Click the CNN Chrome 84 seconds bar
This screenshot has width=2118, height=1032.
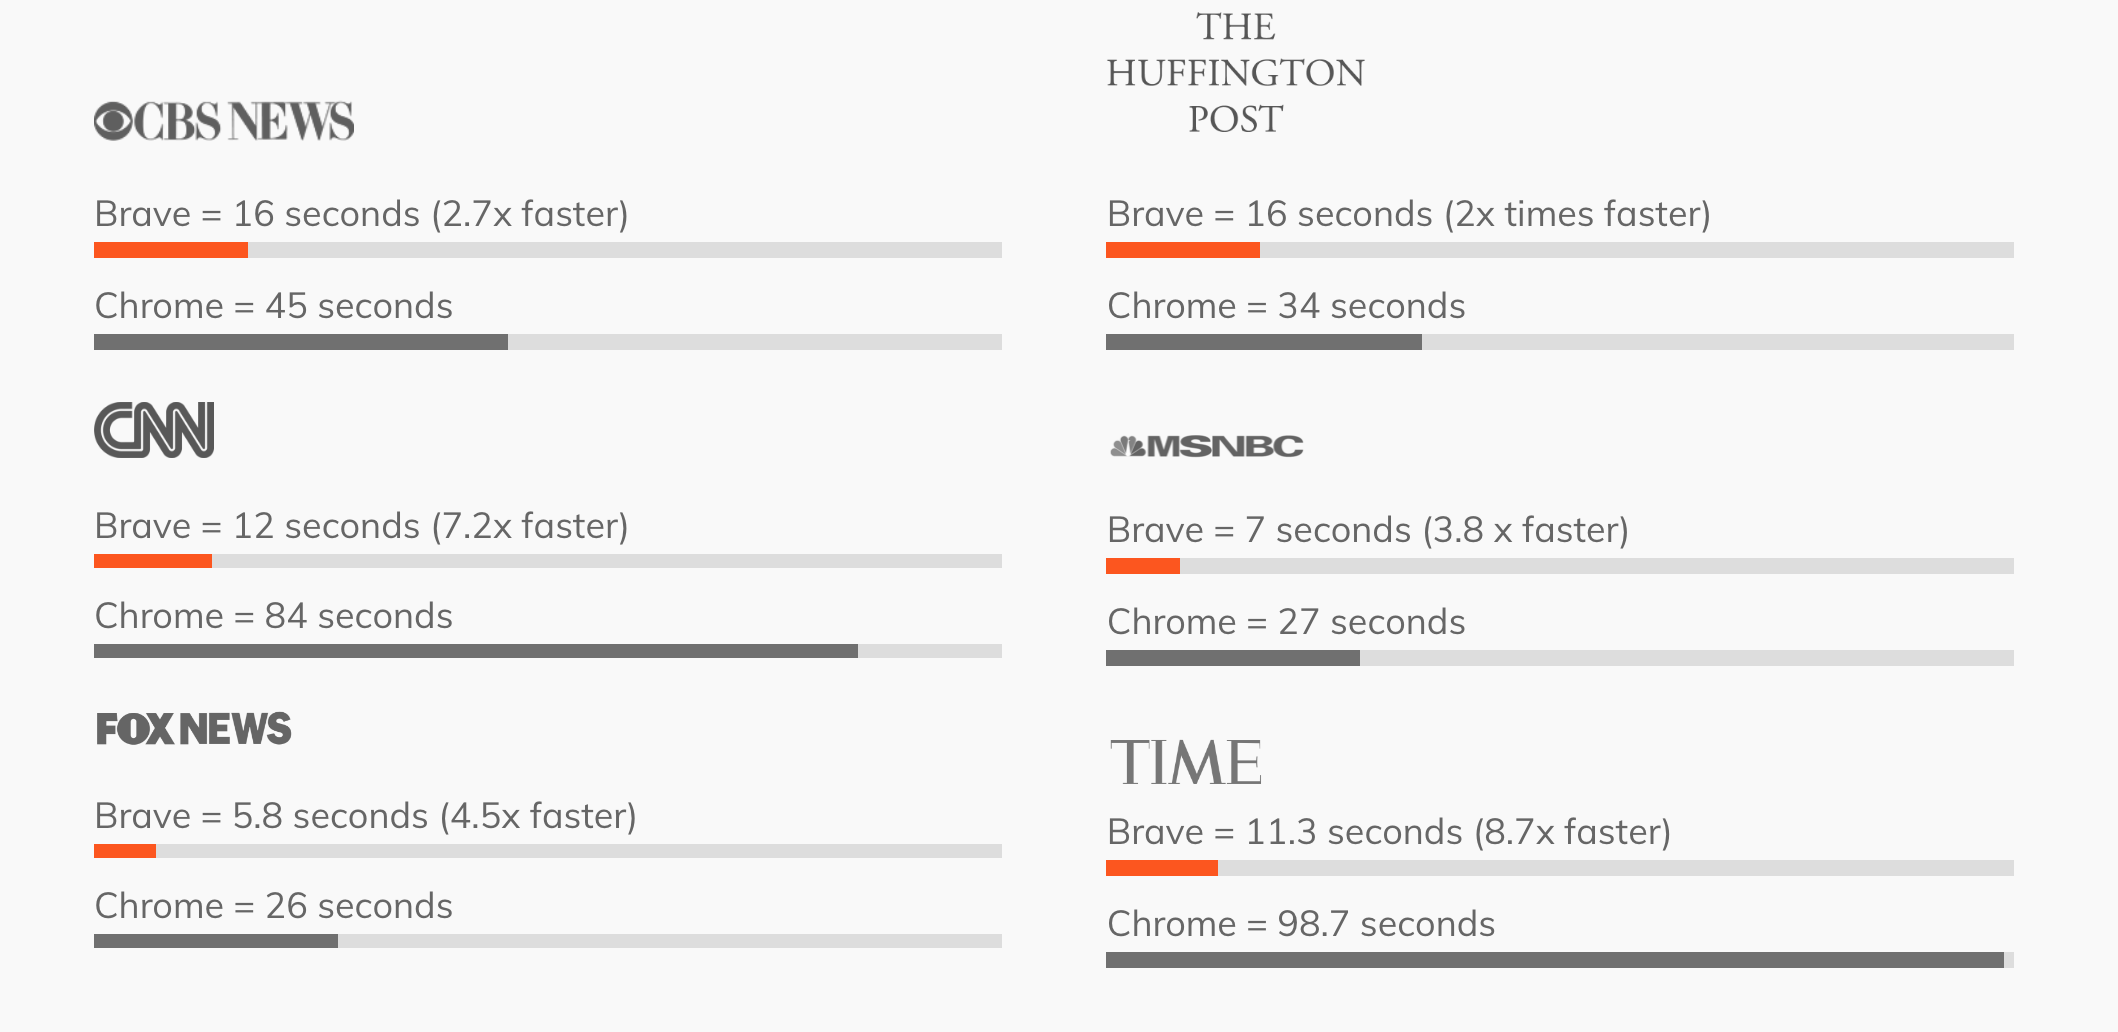(476, 651)
